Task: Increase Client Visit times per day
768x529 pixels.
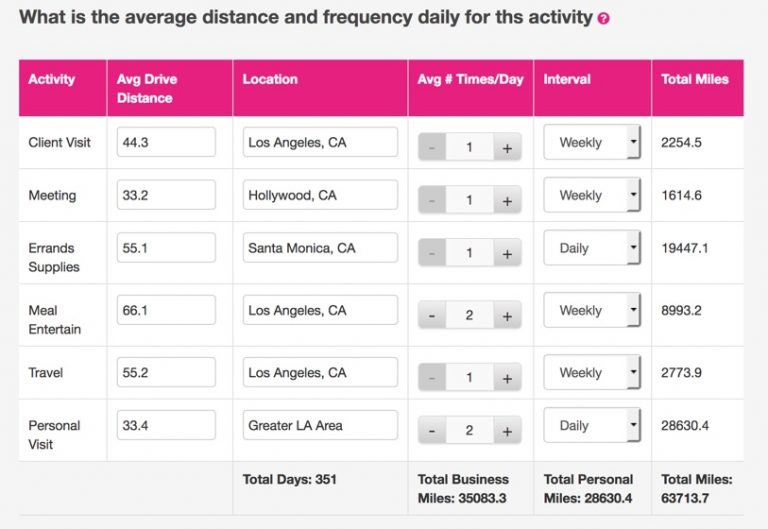Action: (506, 148)
